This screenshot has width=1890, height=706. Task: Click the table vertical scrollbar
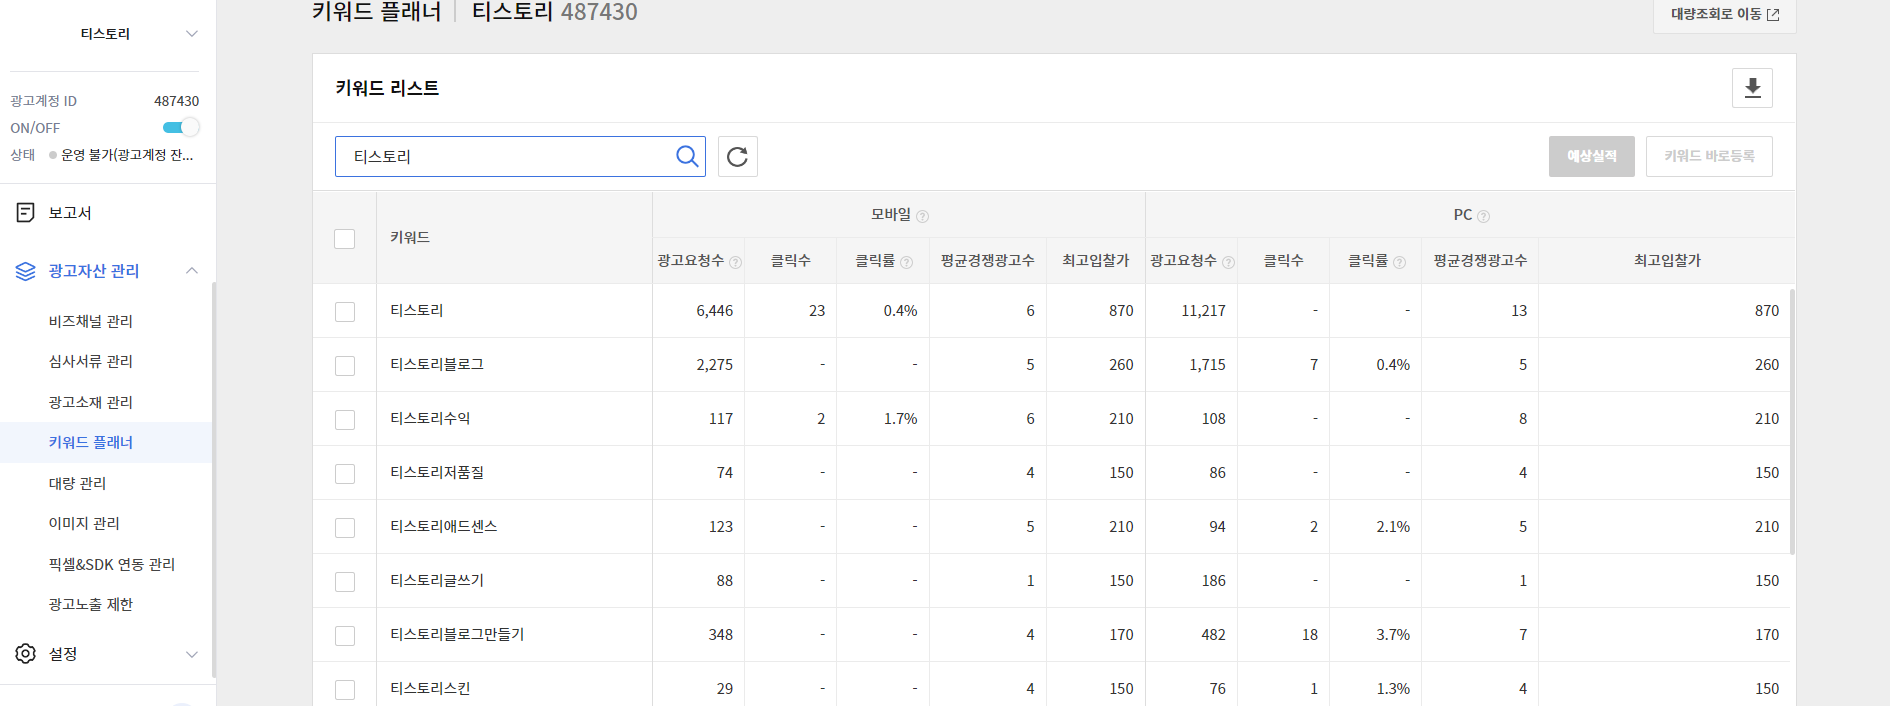click(x=1792, y=420)
